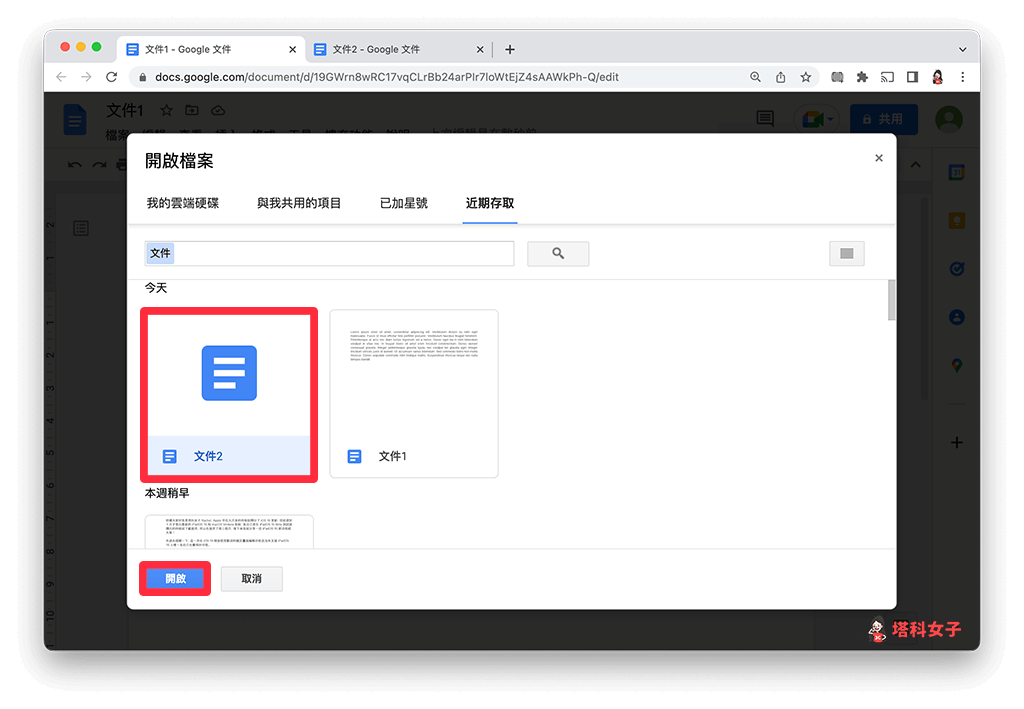Screen dimensions: 1024x709
Task: Click the search magnifier button in dialog
Action: pos(558,254)
